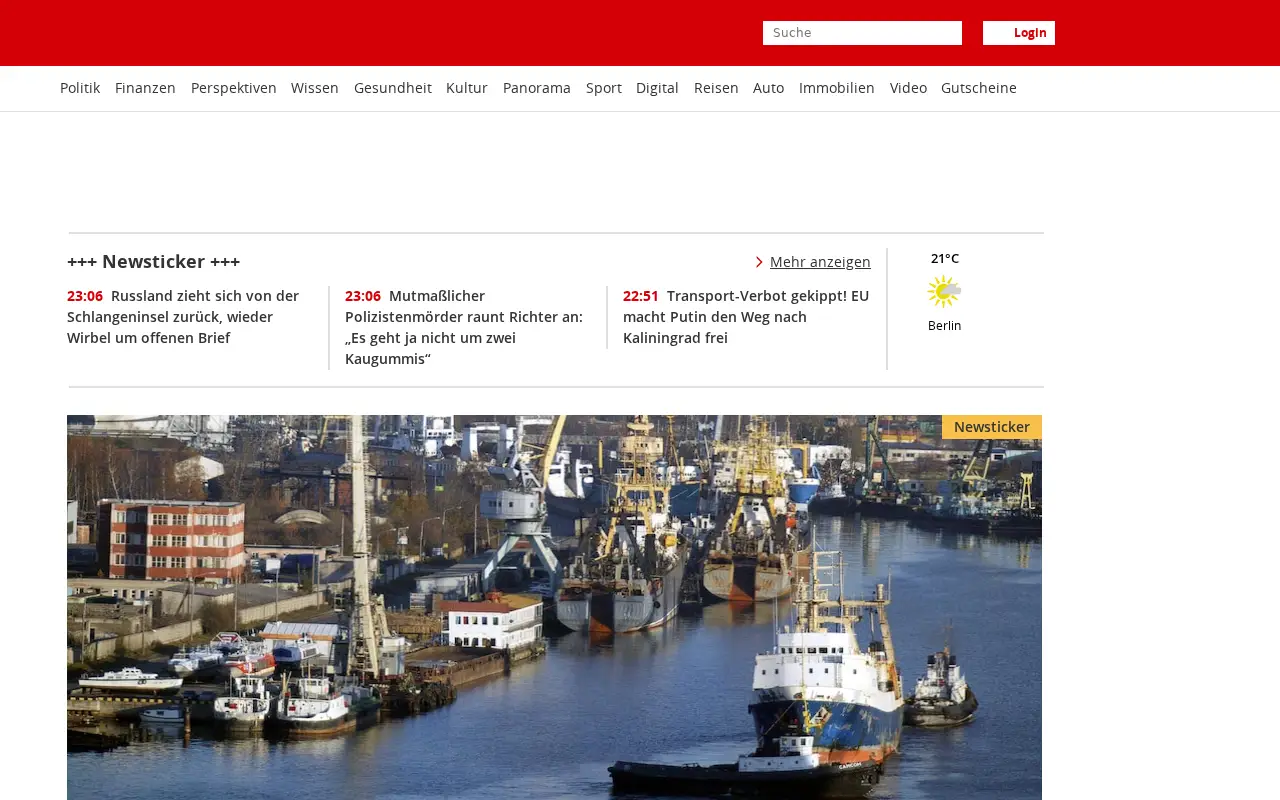Navigate to the Wissen section

(x=315, y=88)
